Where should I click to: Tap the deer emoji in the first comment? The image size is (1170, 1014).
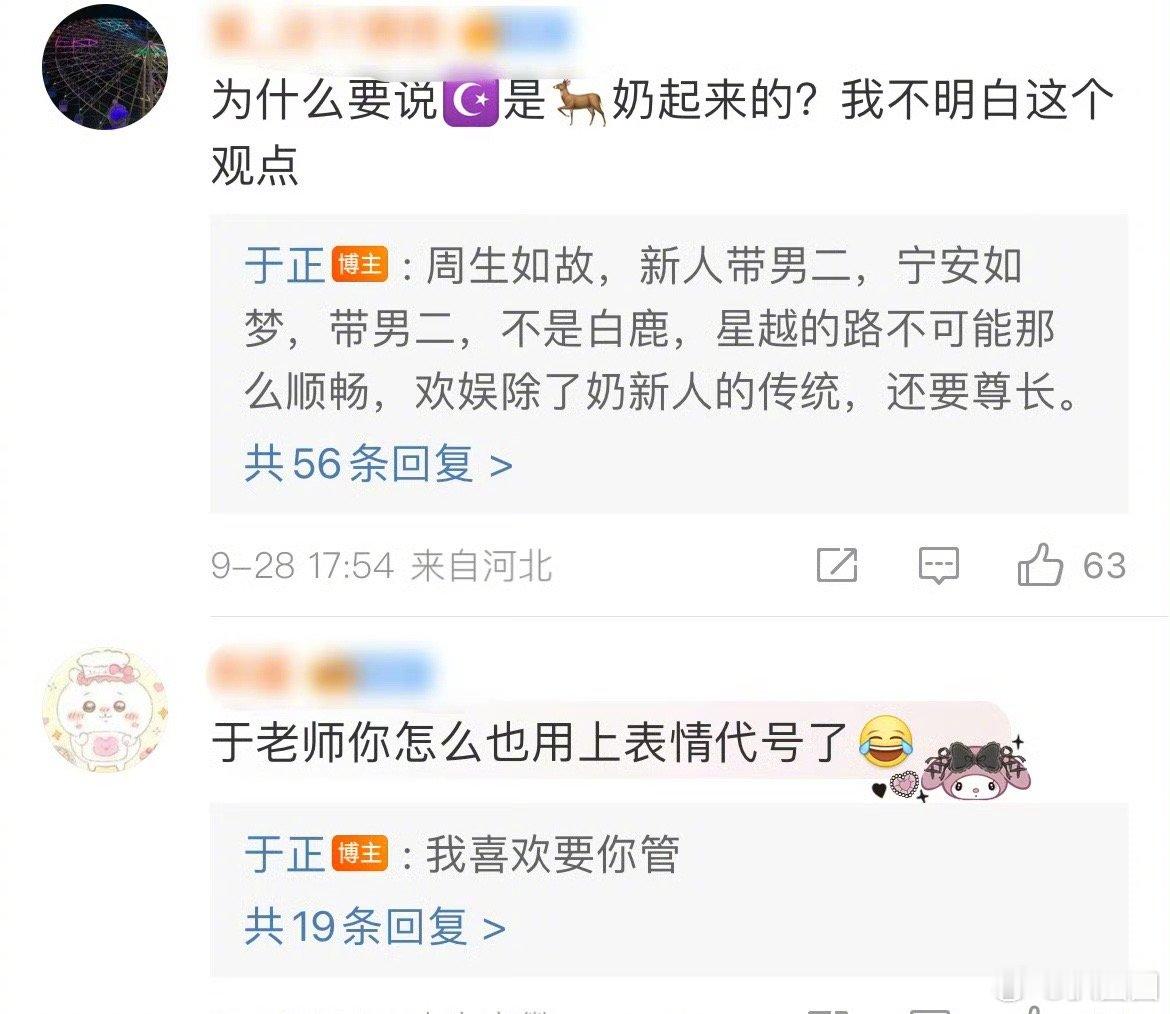tap(578, 101)
